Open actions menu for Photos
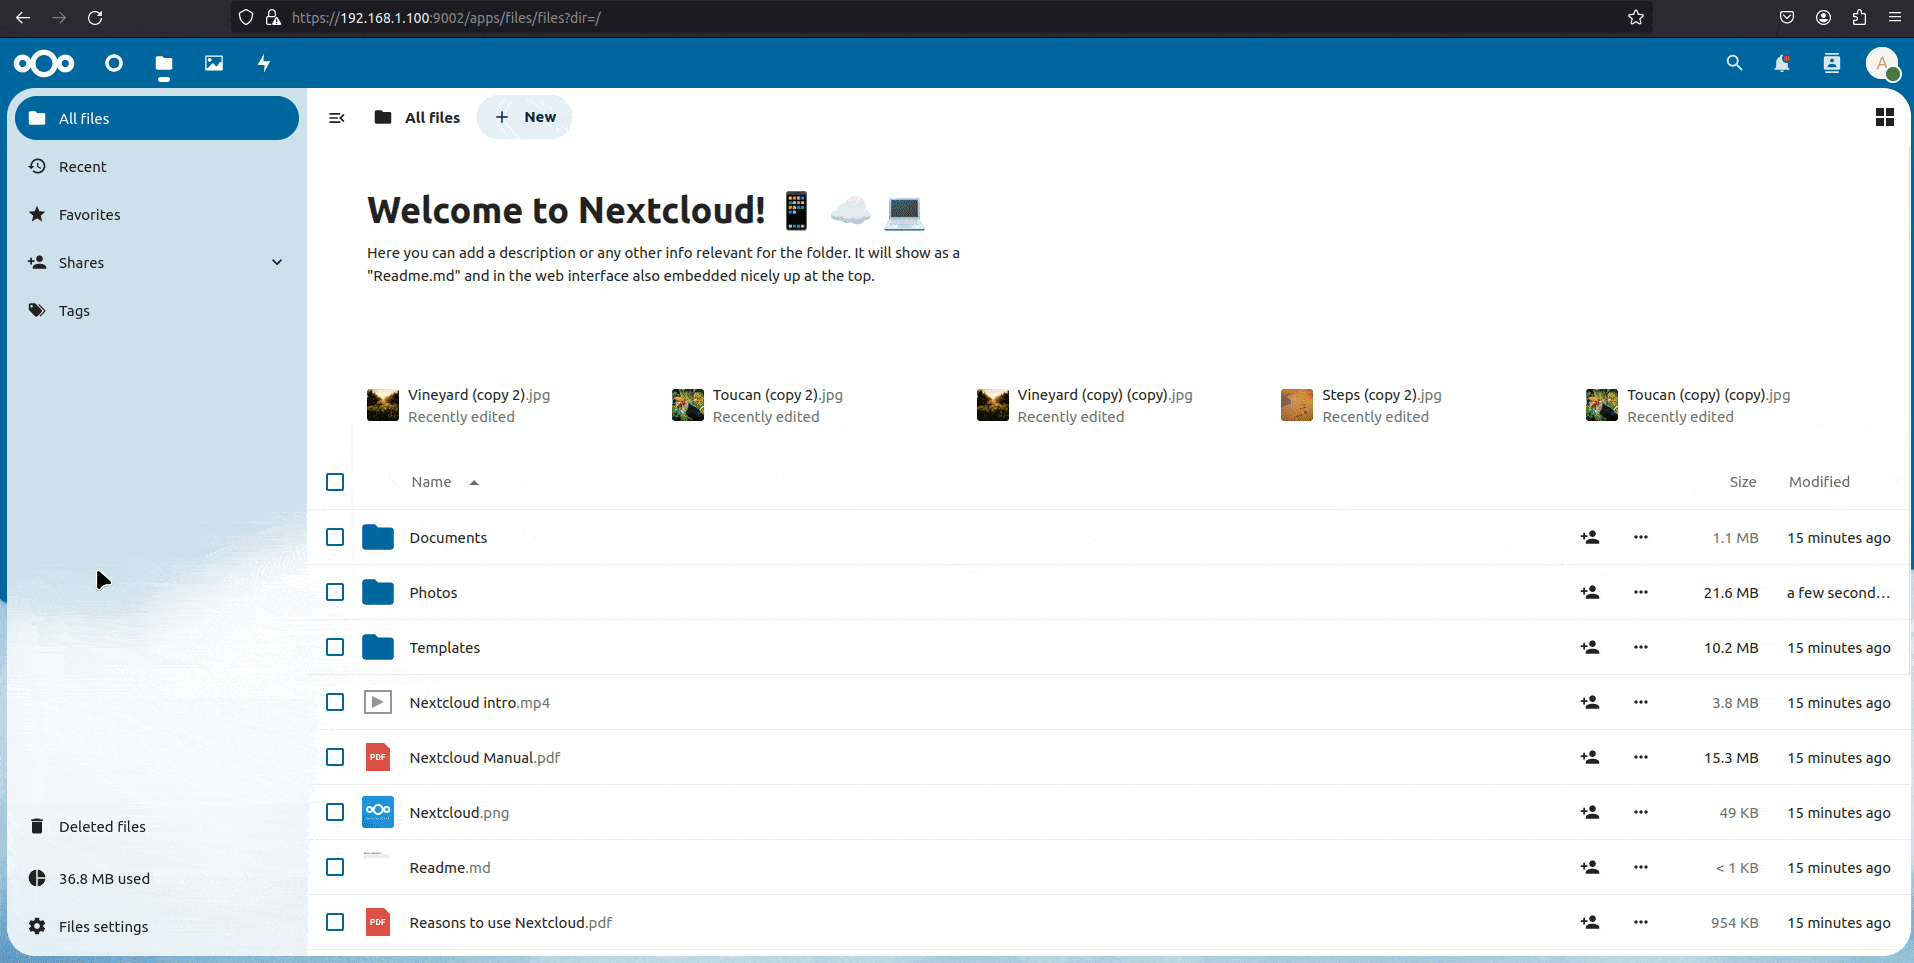 [1641, 592]
